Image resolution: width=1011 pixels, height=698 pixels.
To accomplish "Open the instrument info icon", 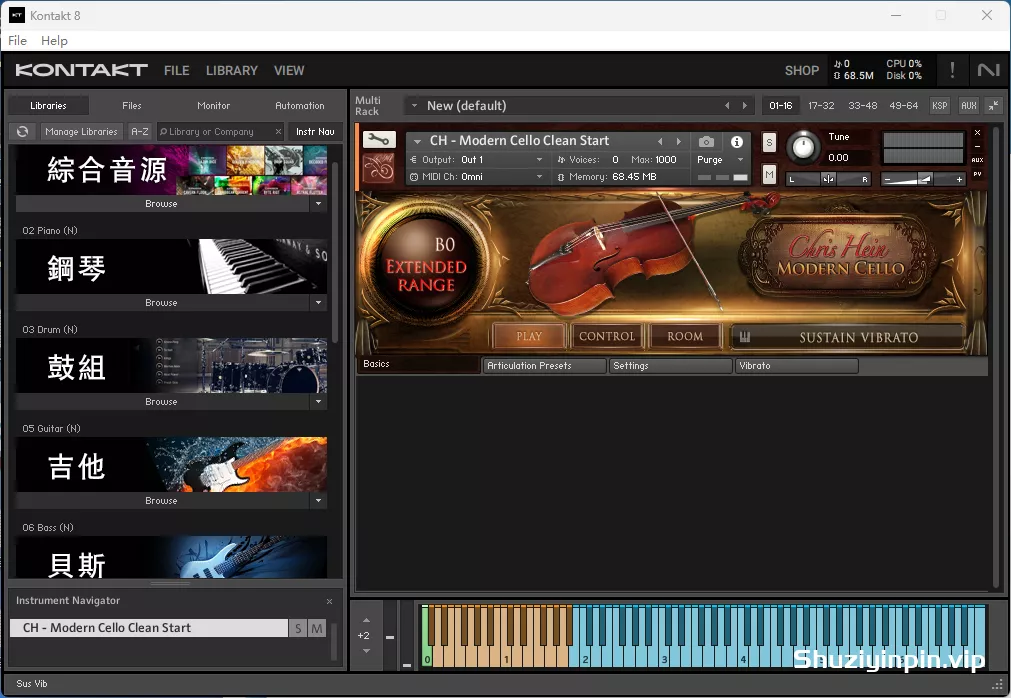I will [x=737, y=142].
